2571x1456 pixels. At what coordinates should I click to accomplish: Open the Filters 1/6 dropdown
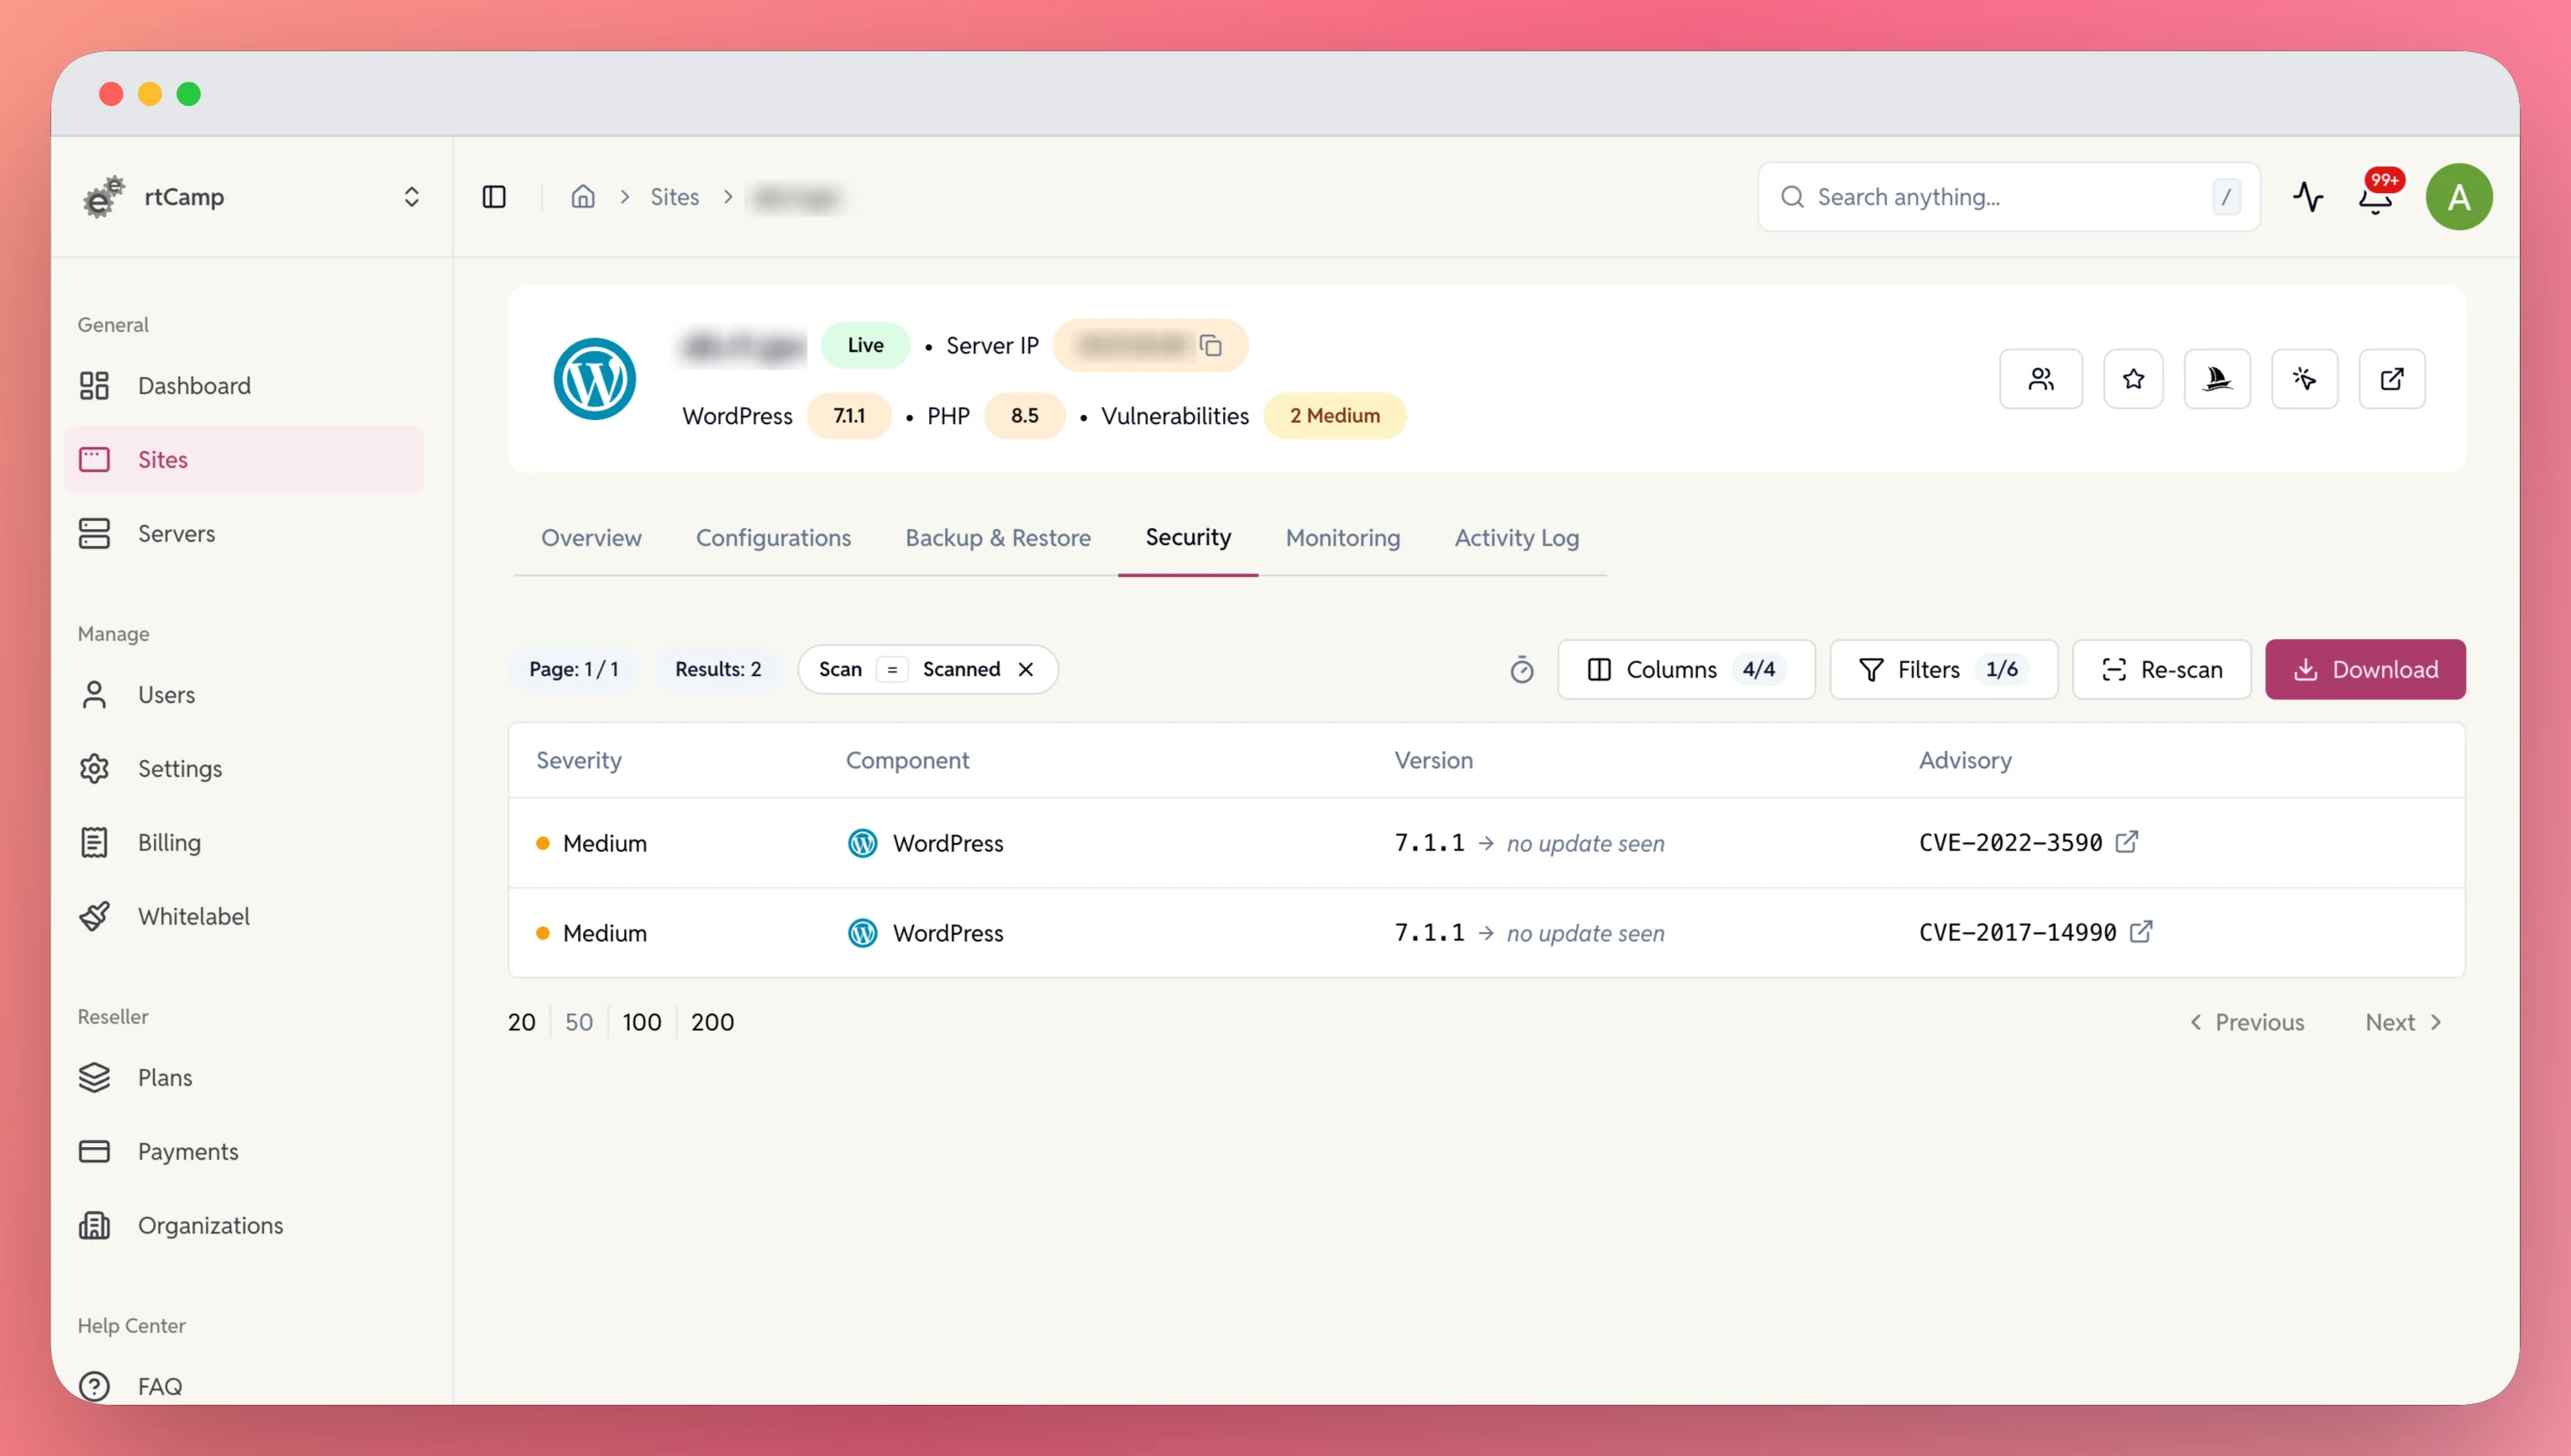point(1943,669)
